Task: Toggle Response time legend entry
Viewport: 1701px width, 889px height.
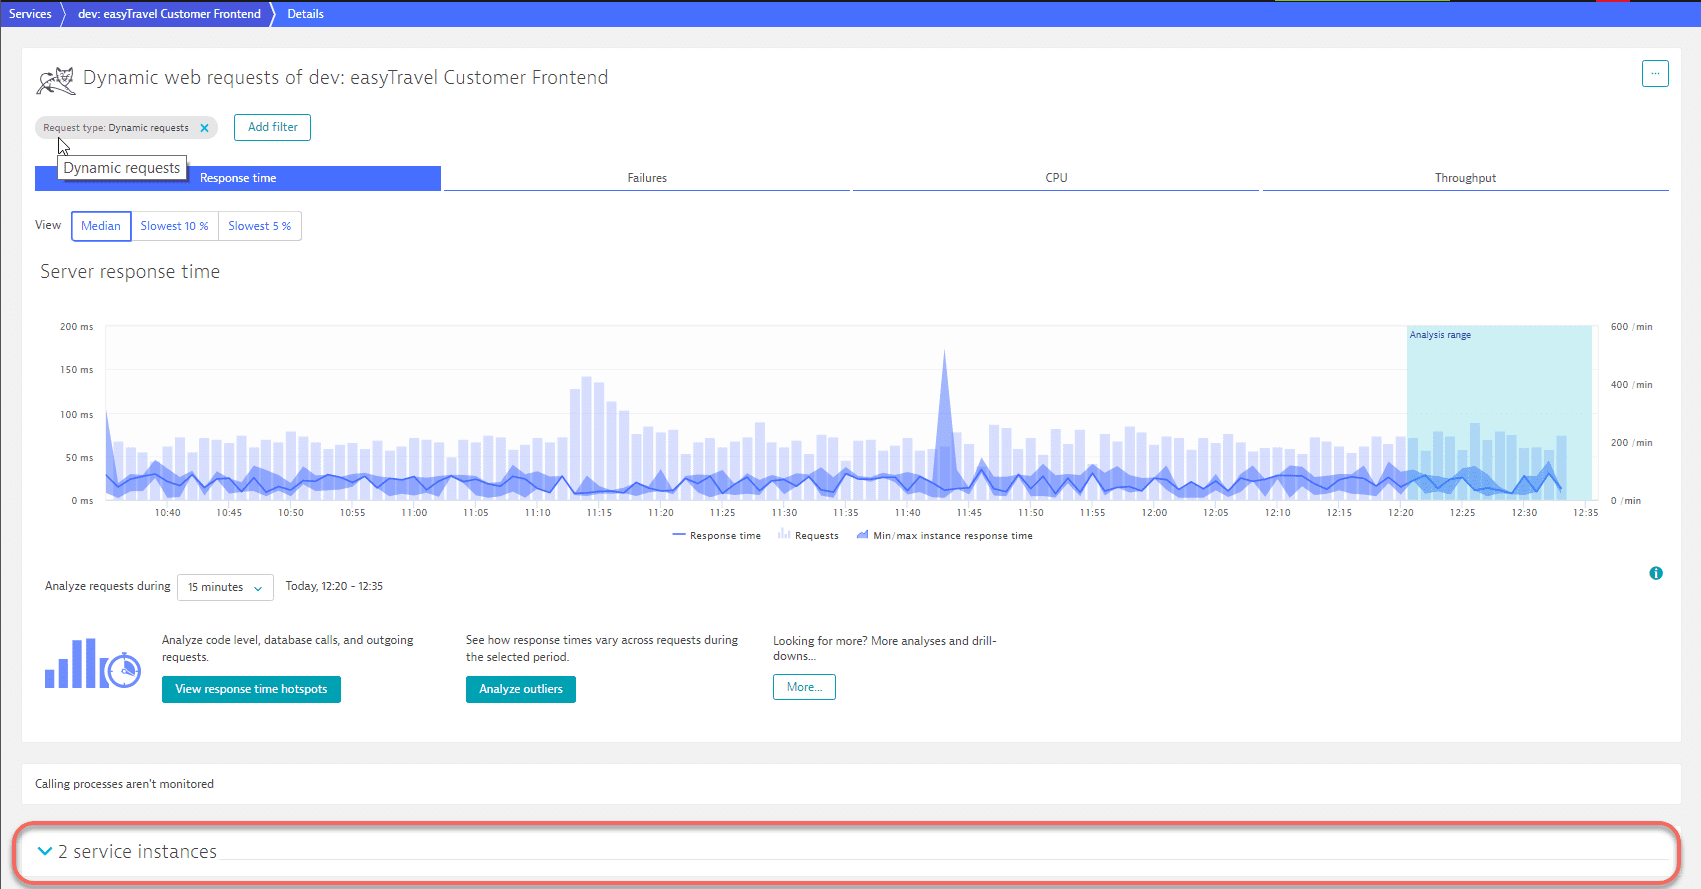Action: [717, 536]
